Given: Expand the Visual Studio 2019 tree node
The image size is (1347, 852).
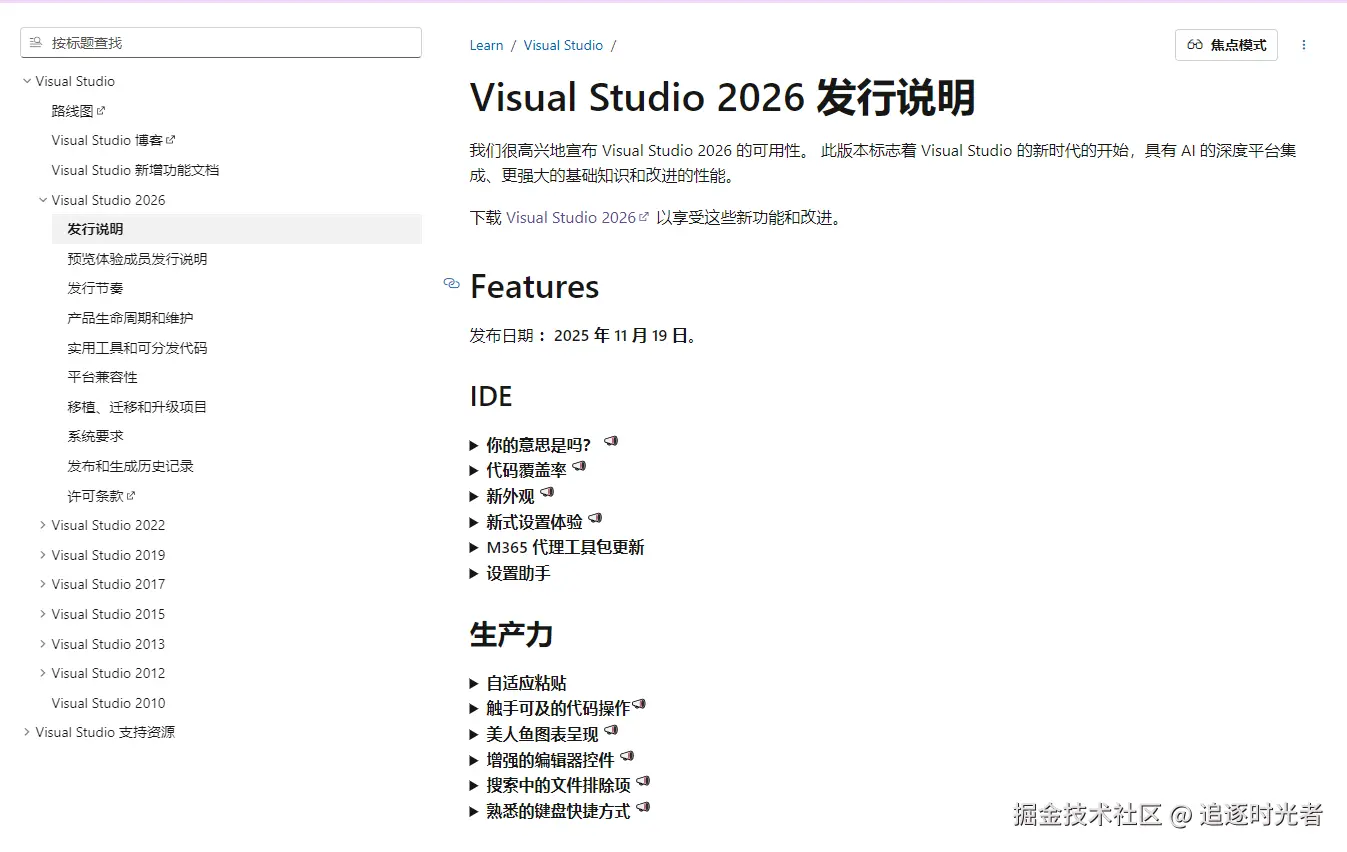Looking at the screenshot, I should 43,555.
